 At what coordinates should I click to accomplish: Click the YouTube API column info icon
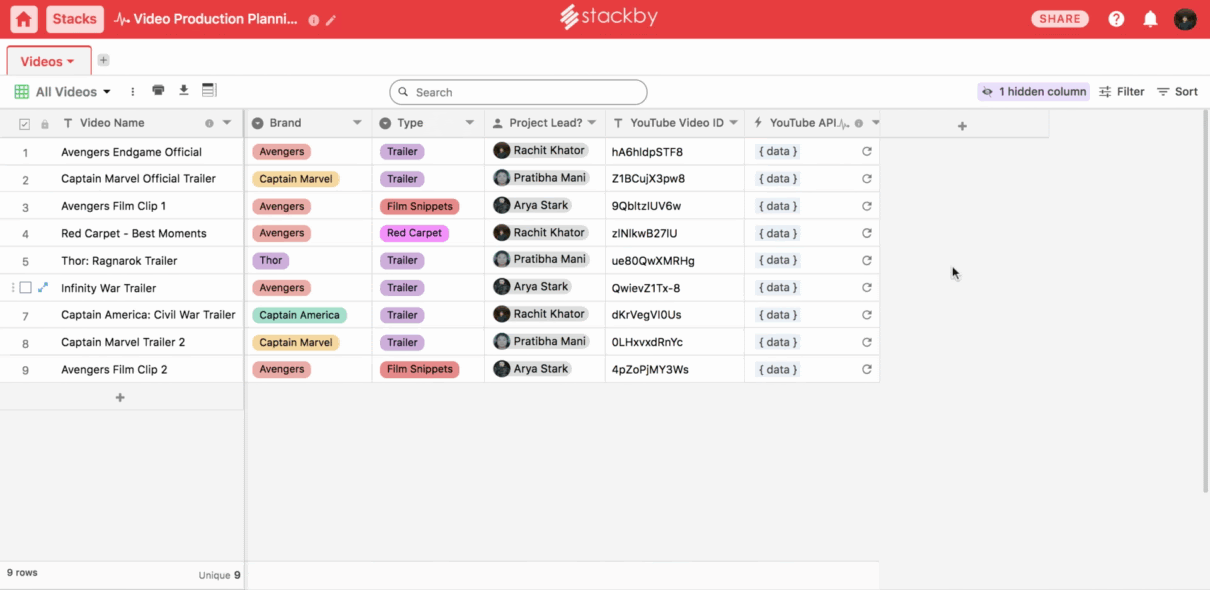[859, 124]
